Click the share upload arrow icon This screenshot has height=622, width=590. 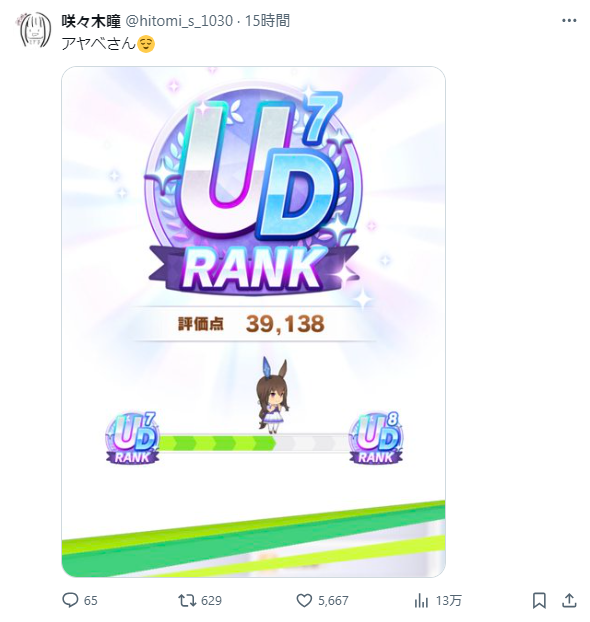coord(569,600)
